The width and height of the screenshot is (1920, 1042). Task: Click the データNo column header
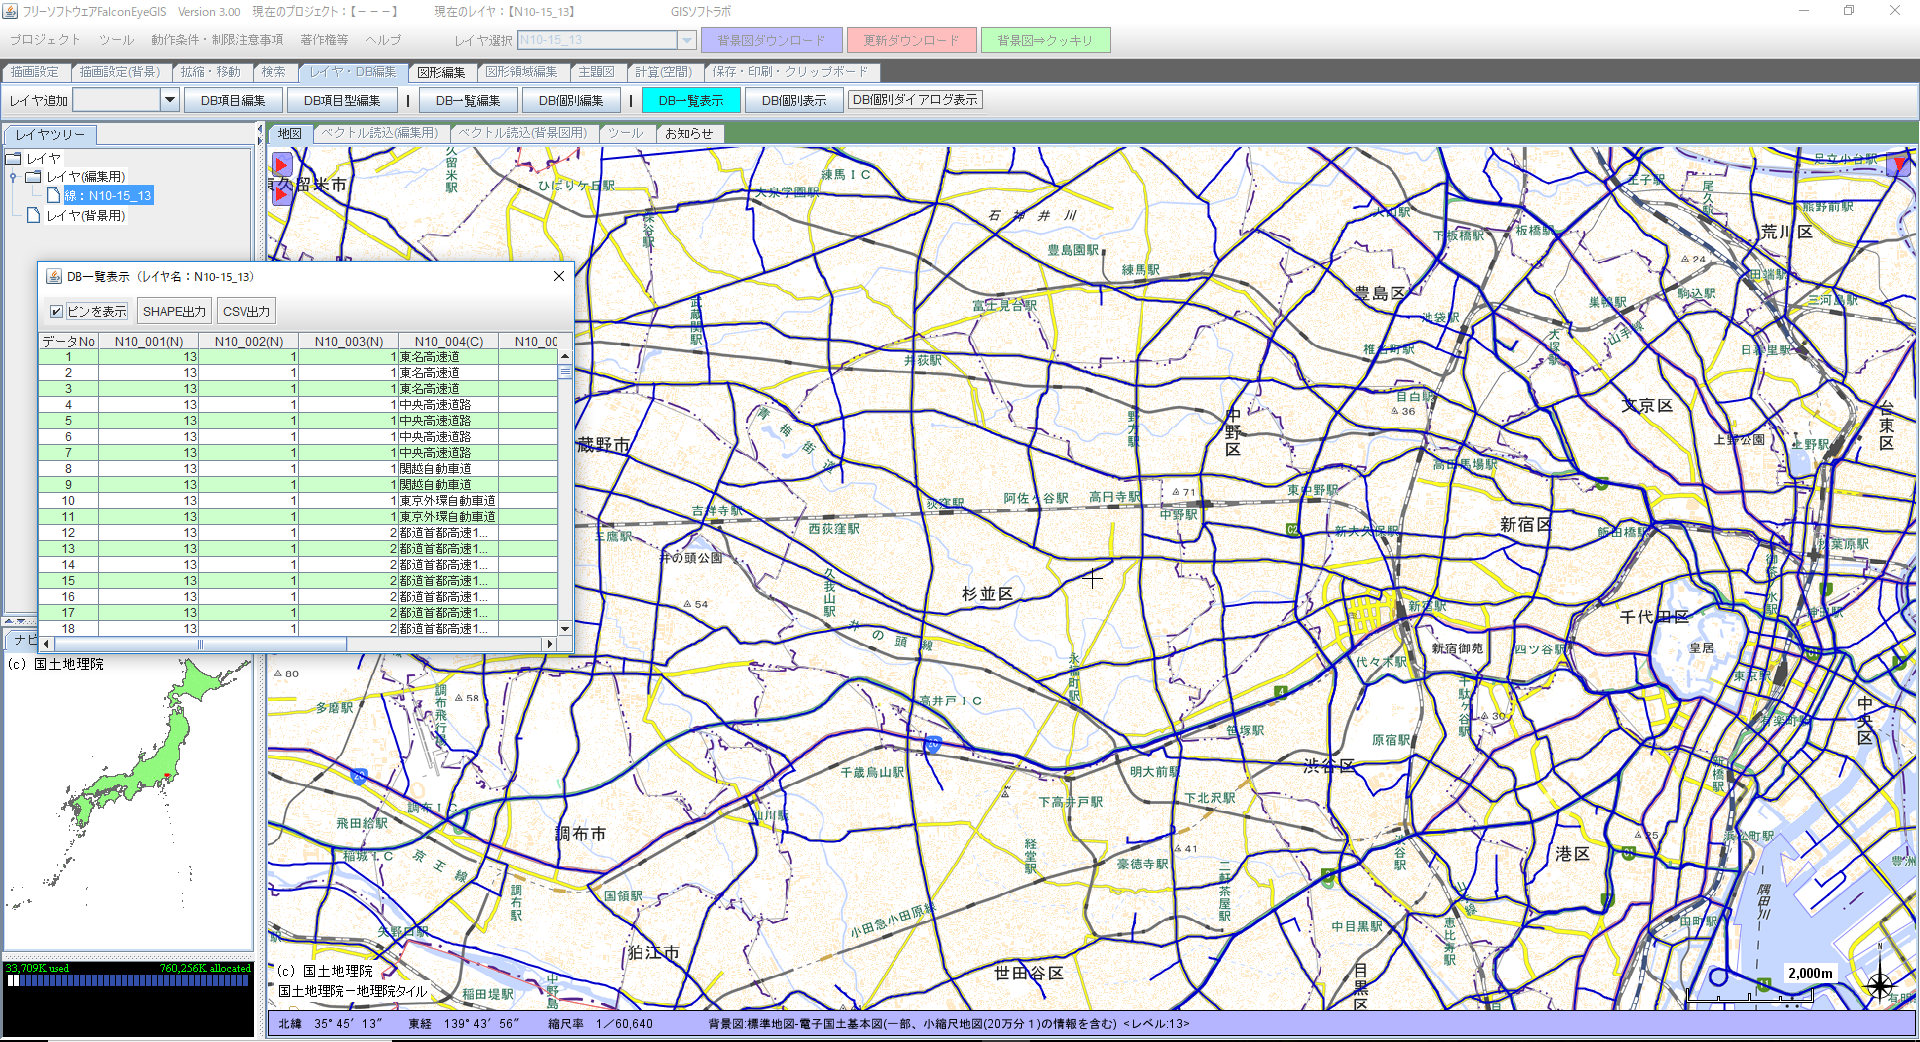point(69,341)
